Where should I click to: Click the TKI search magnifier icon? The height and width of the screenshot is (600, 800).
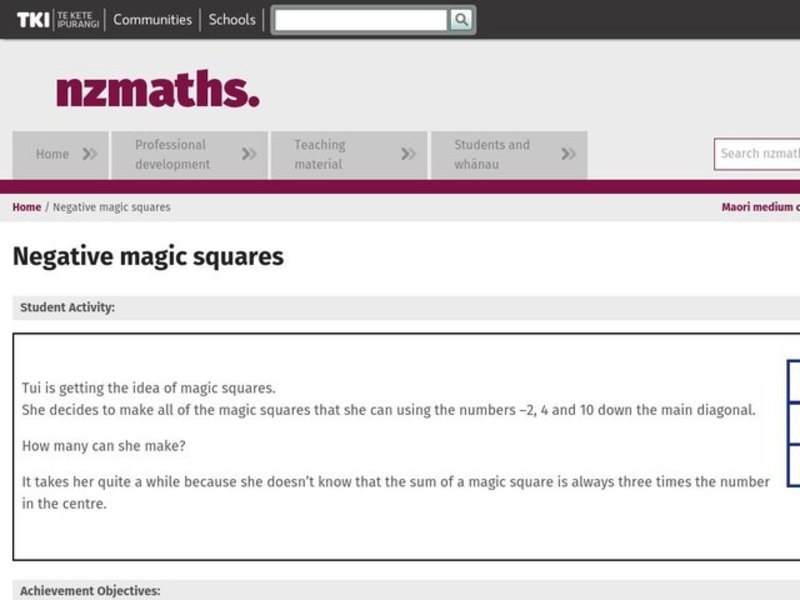click(x=458, y=19)
